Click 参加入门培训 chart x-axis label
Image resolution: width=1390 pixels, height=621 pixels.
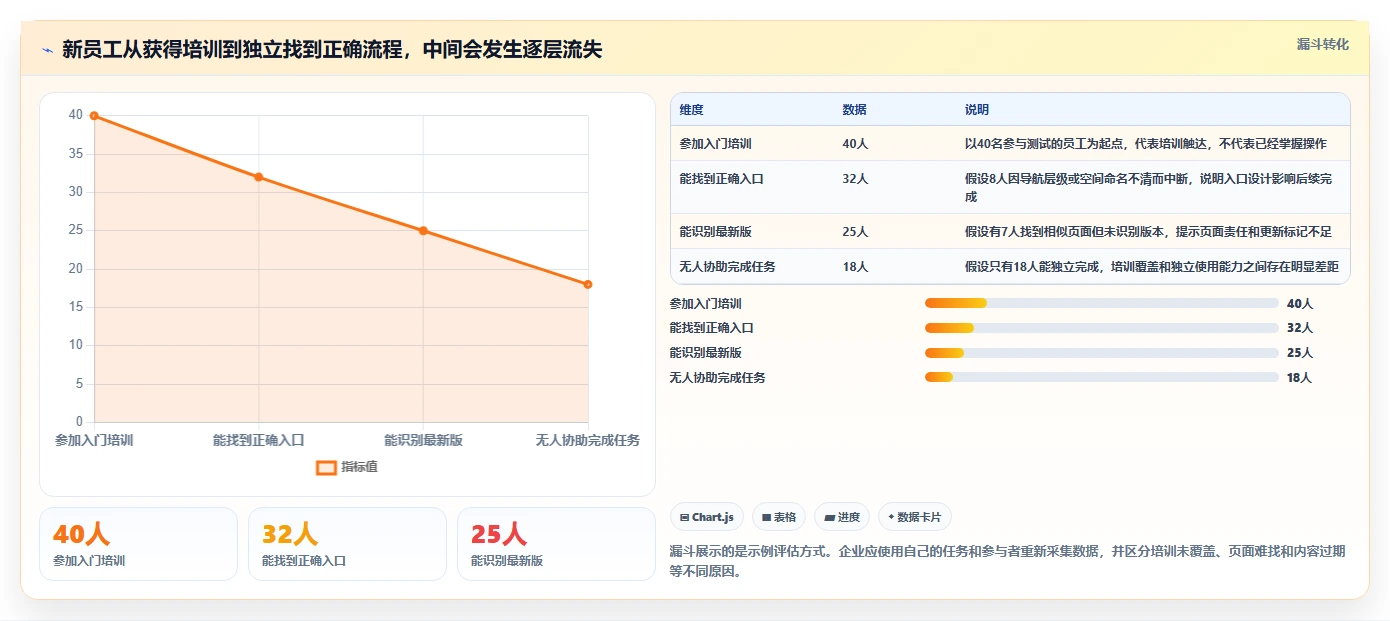pyautogui.click(x=94, y=440)
